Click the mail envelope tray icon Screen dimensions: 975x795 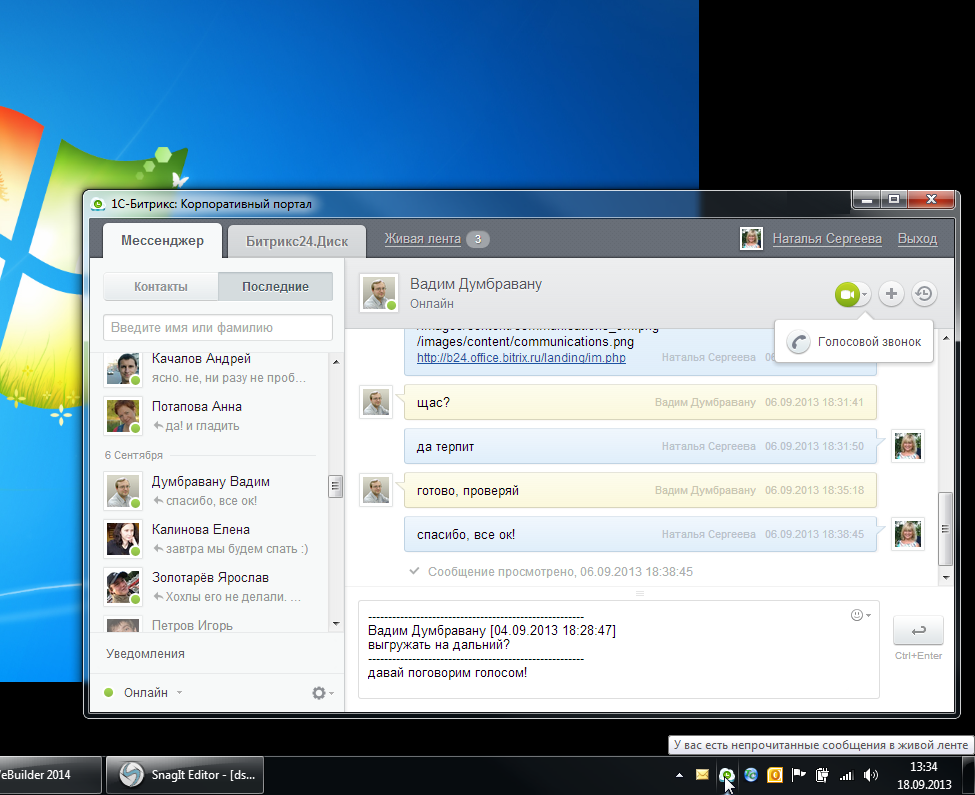702,775
